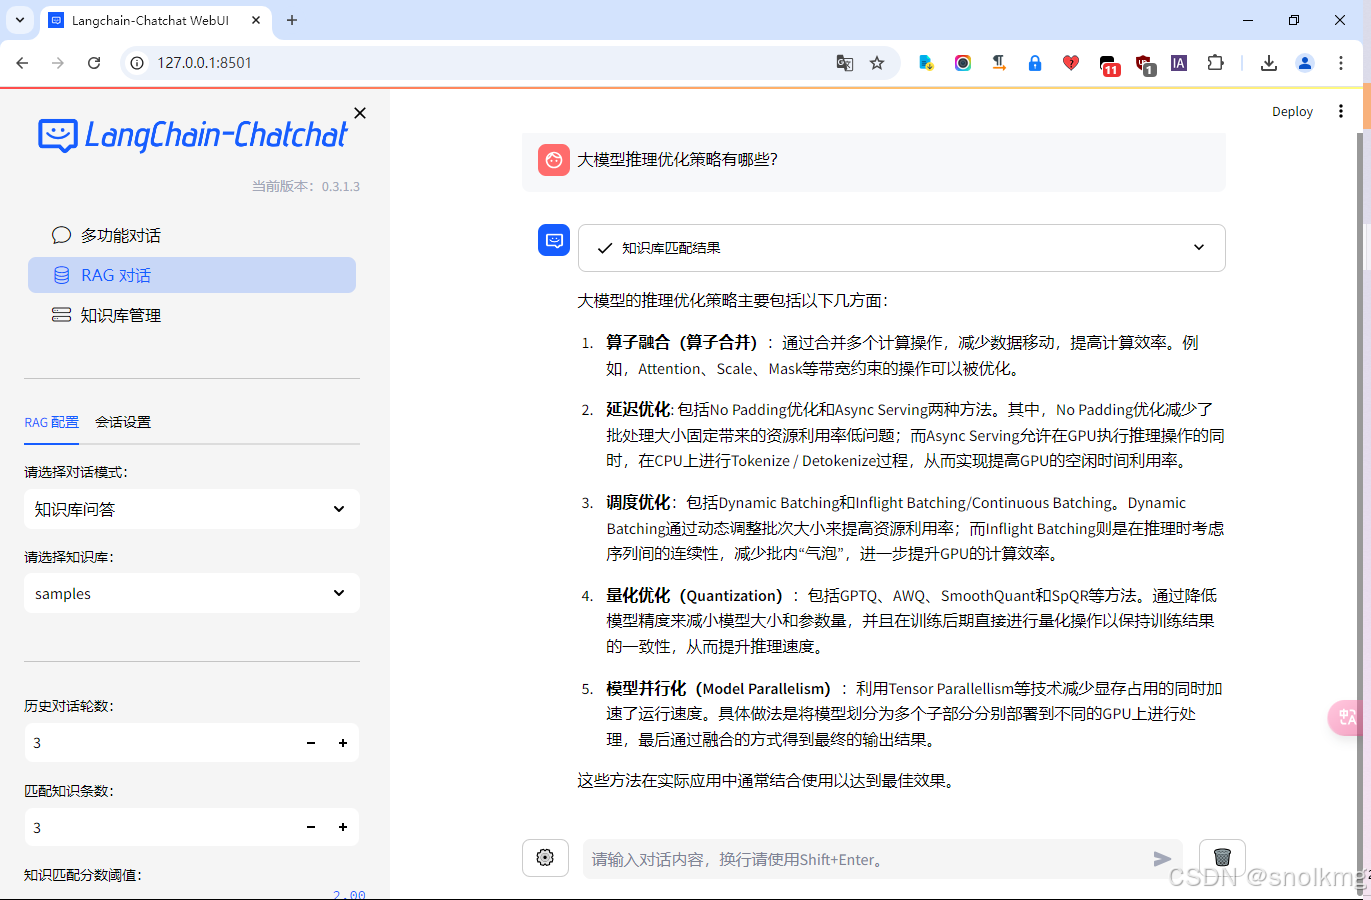Bookmark the page with the star icon
The image size is (1371, 900).
877,63
